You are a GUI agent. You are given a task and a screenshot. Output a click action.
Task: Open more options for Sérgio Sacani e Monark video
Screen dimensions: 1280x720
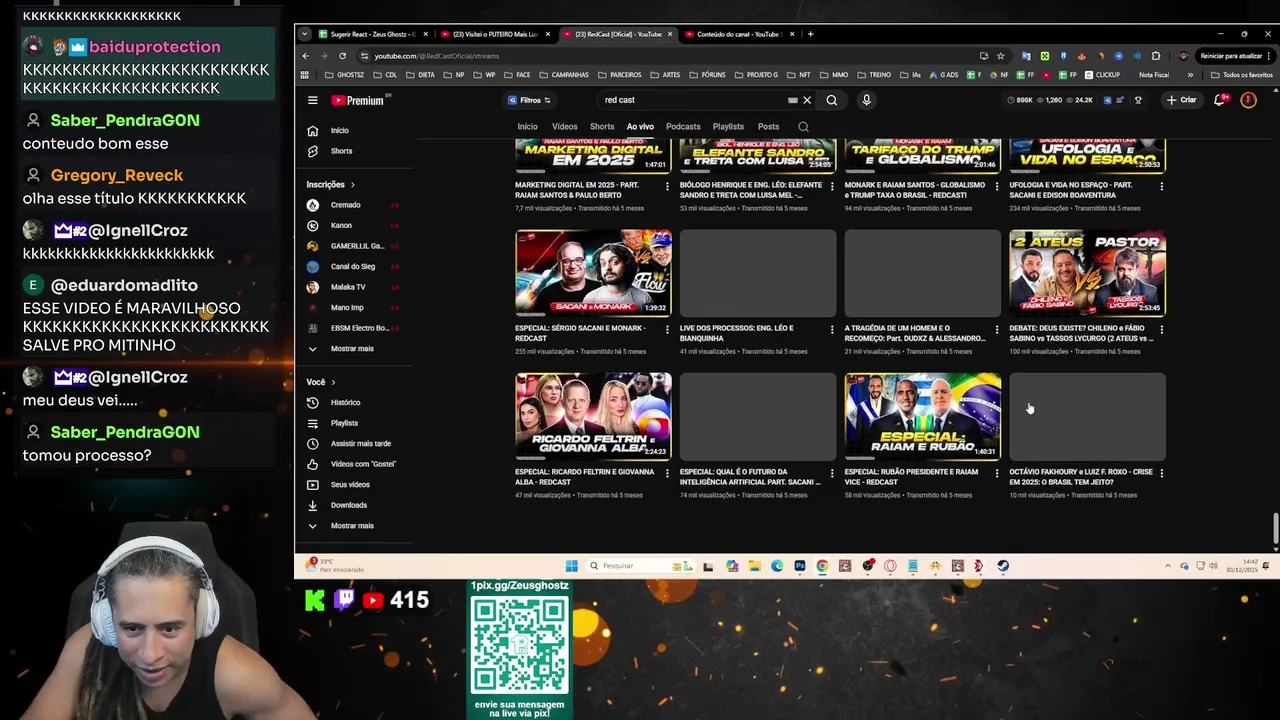667,329
